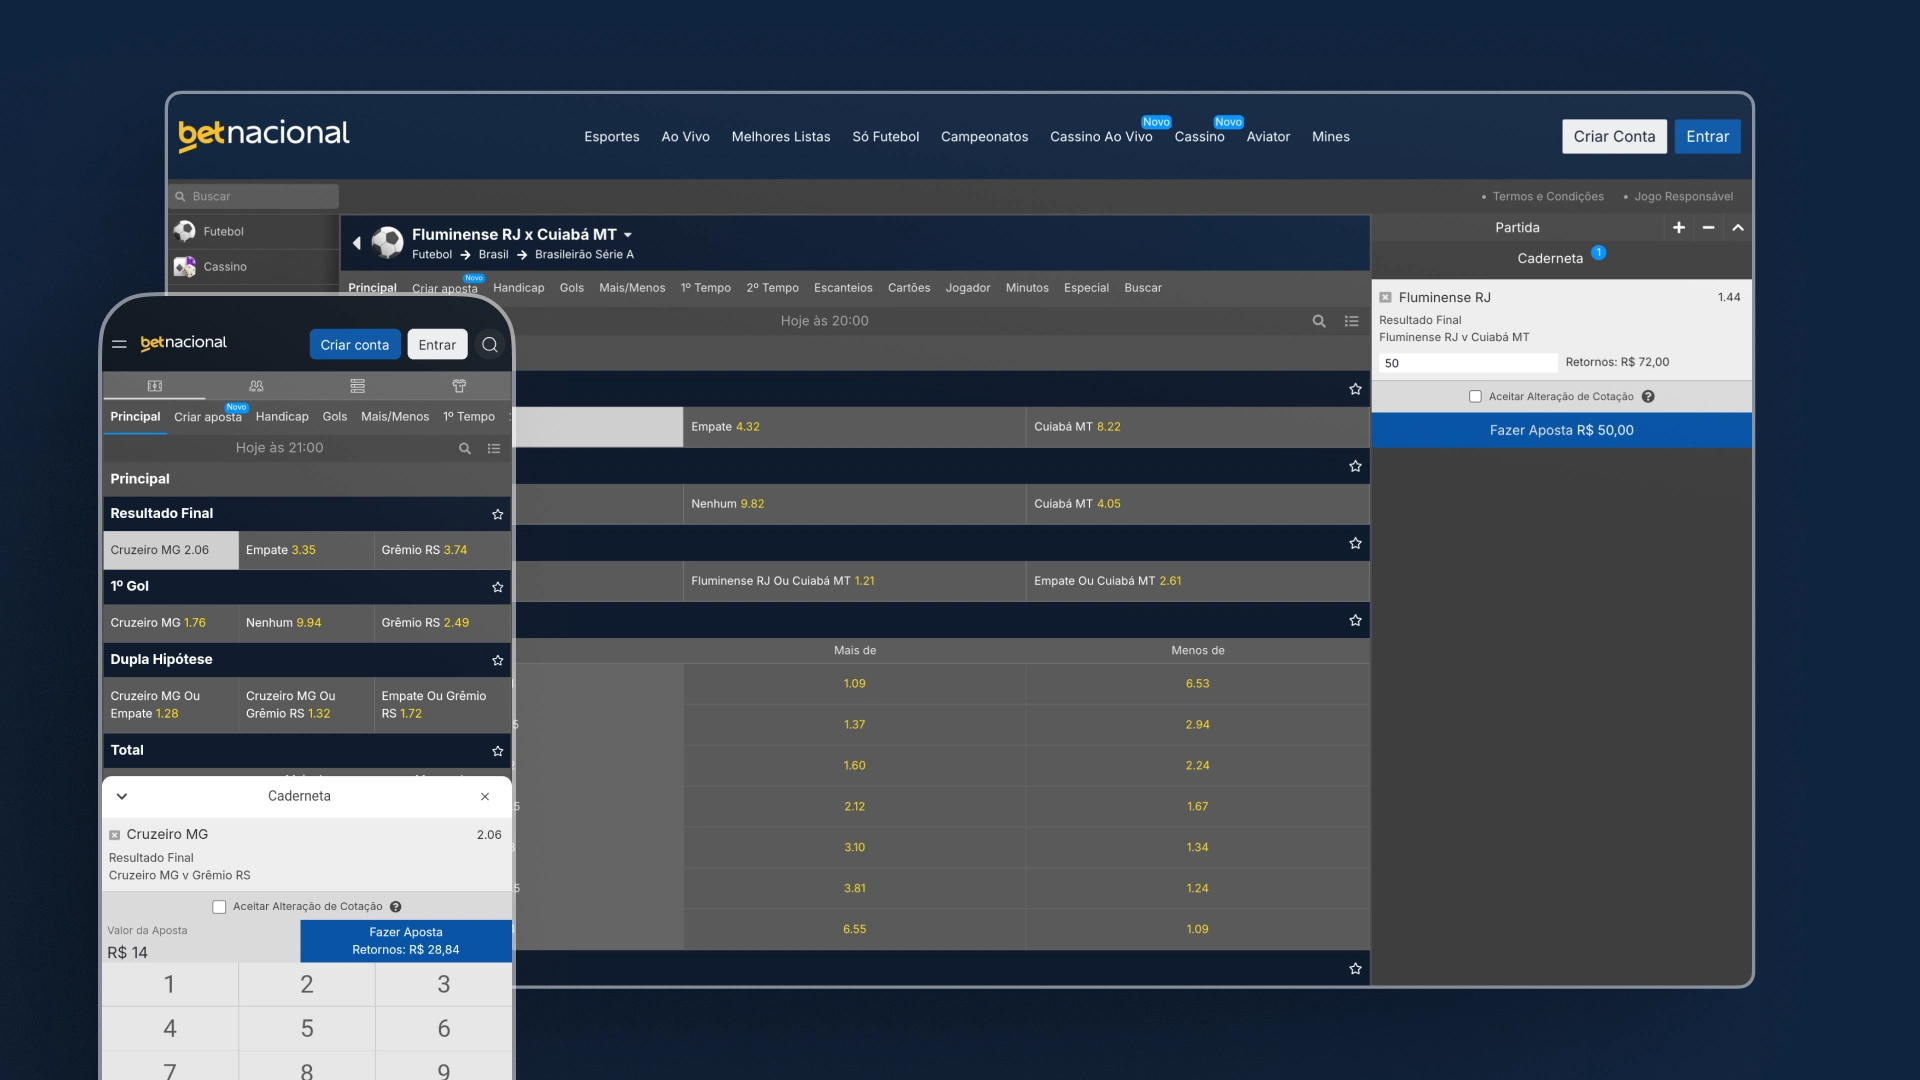
Task: Open Aviator in top navigation
Action: (x=1268, y=137)
